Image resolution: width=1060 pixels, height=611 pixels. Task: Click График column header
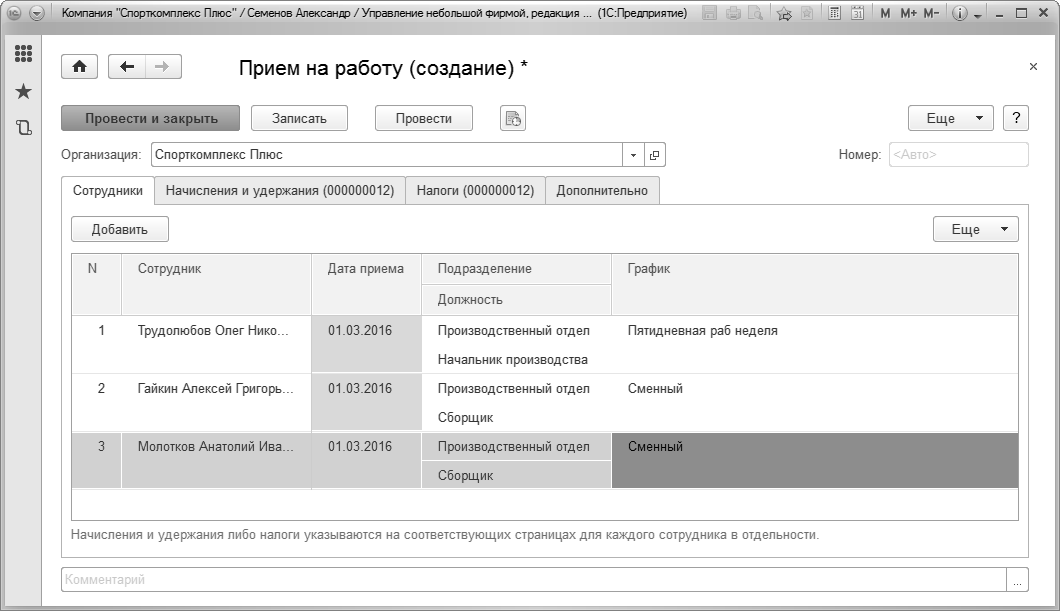(x=815, y=285)
